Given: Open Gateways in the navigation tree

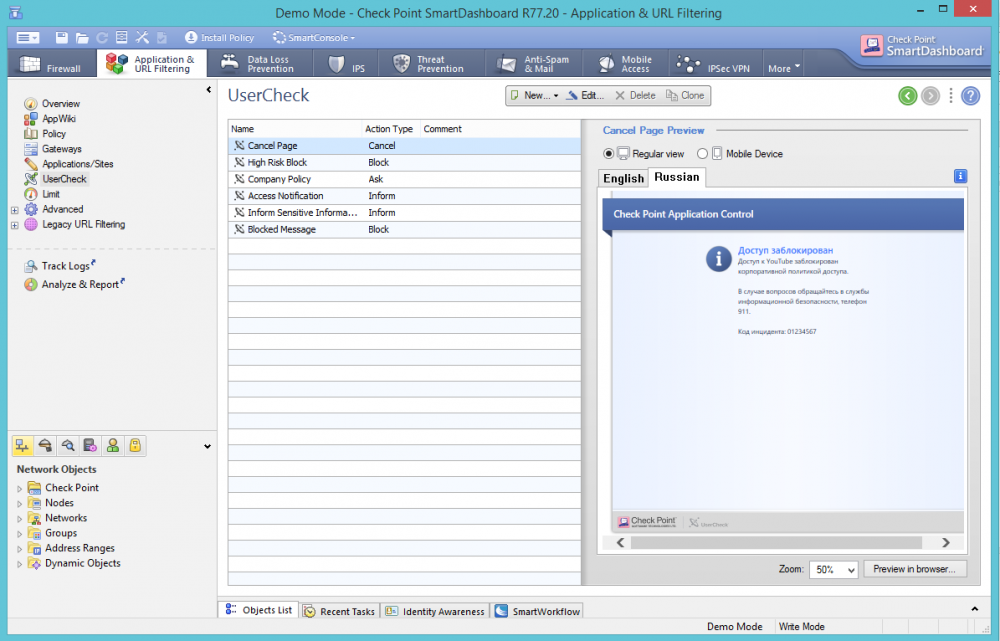Looking at the screenshot, I should click(61, 149).
